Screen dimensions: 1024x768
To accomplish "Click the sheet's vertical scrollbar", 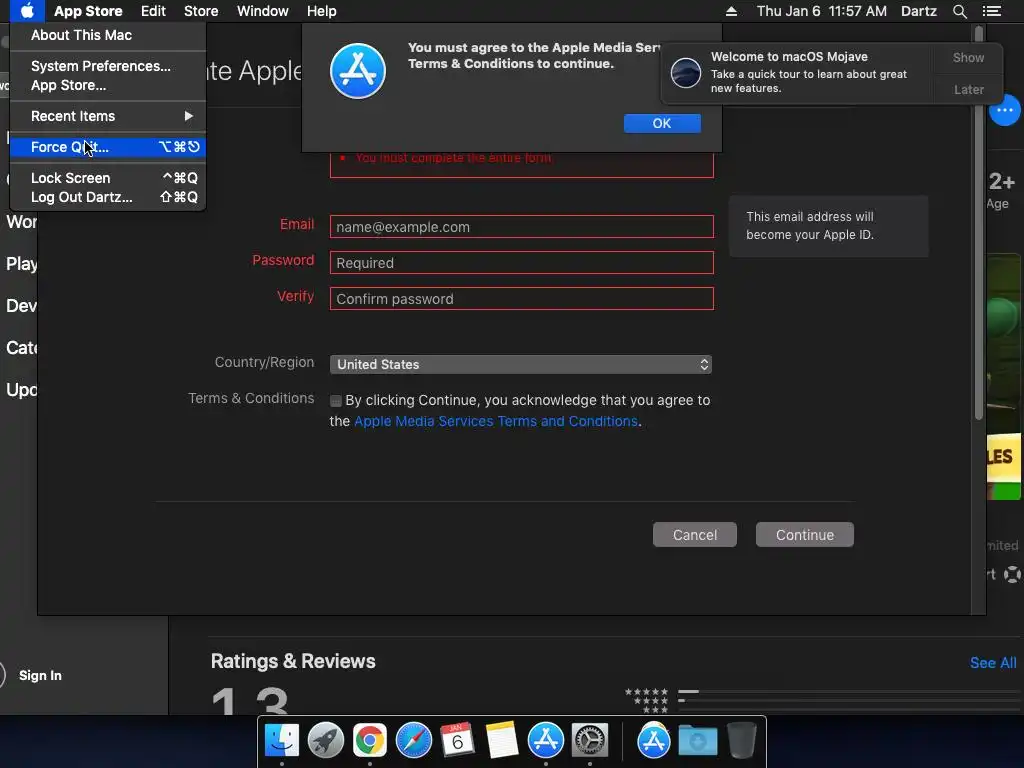I will (x=978, y=222).
